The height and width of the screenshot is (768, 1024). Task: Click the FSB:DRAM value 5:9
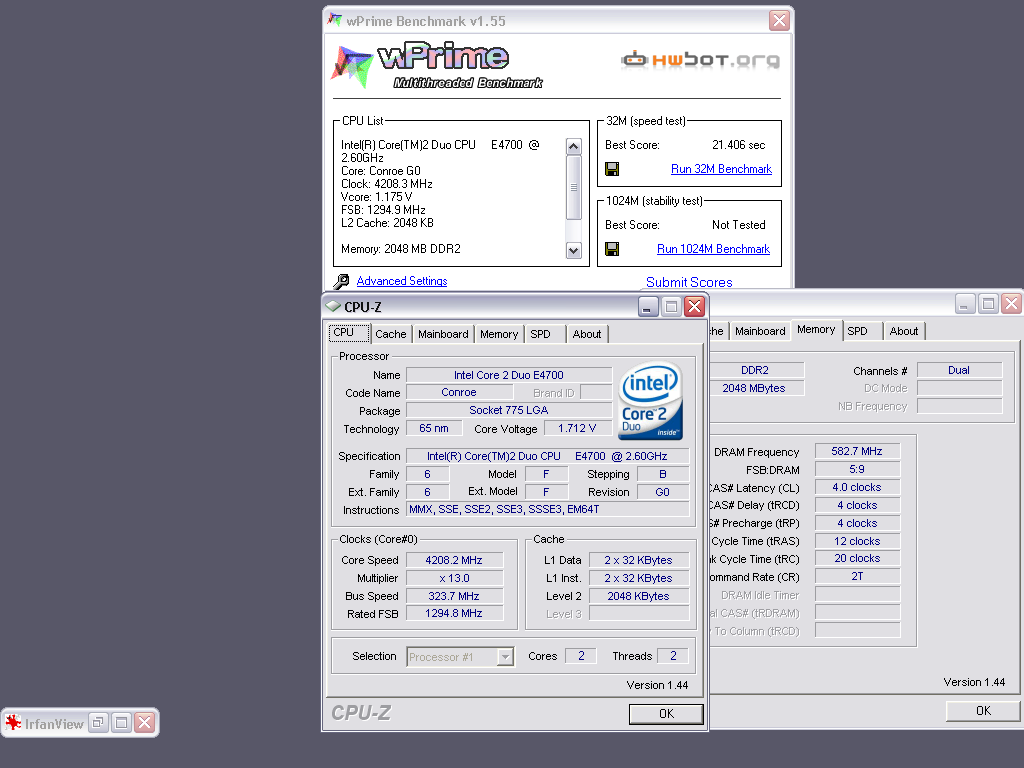click(857, 470)
